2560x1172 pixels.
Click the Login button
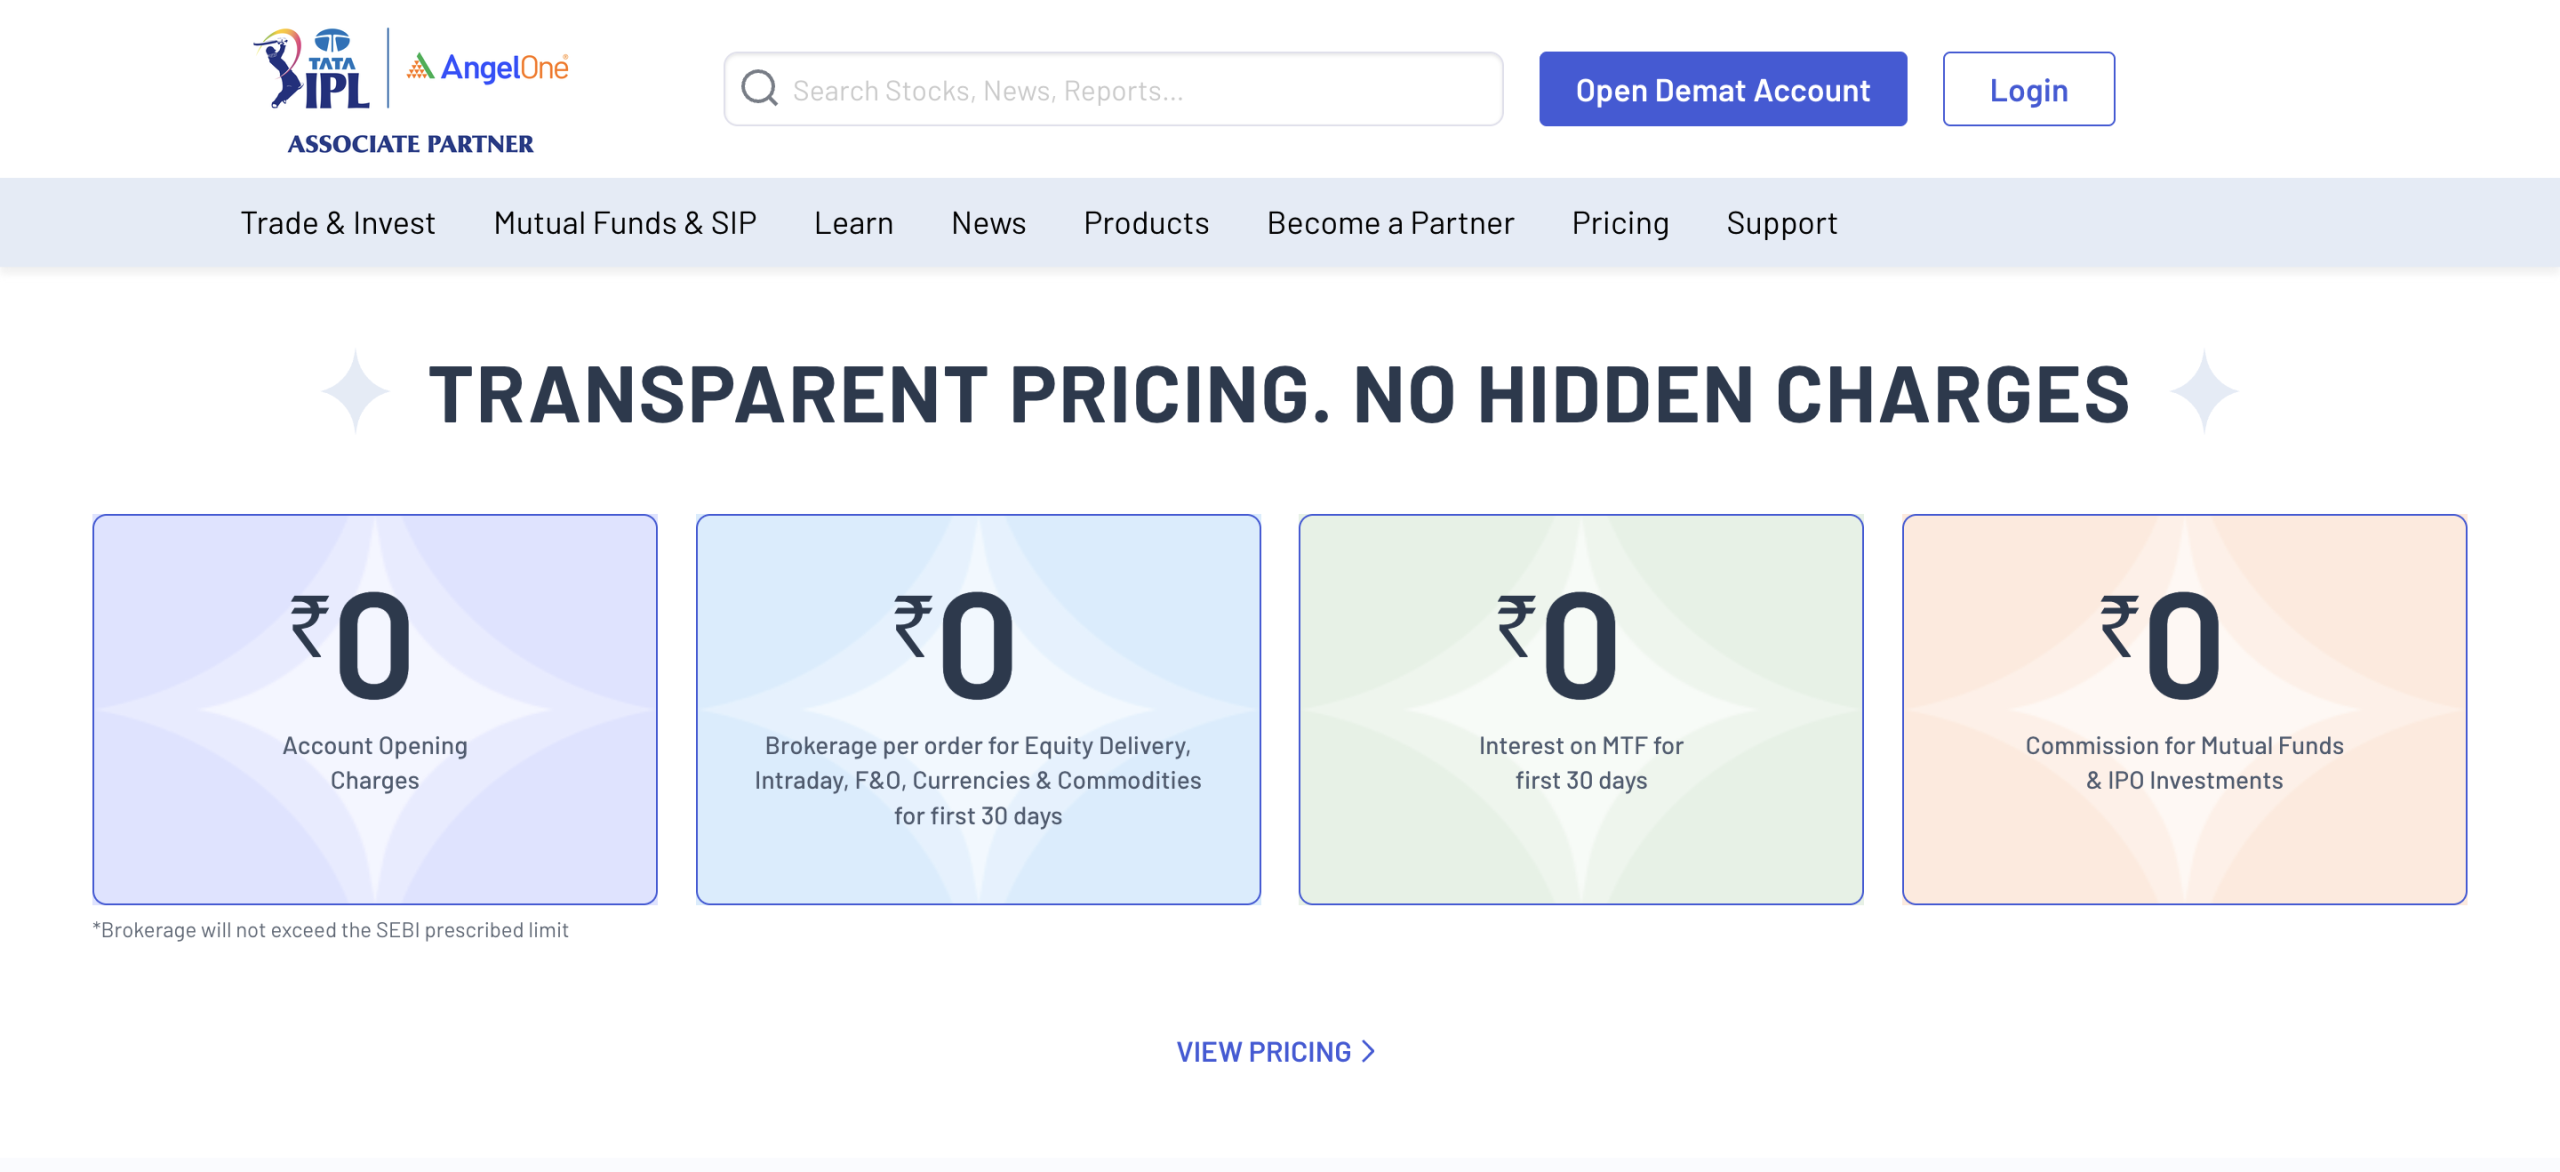(x=2029, y=89)
